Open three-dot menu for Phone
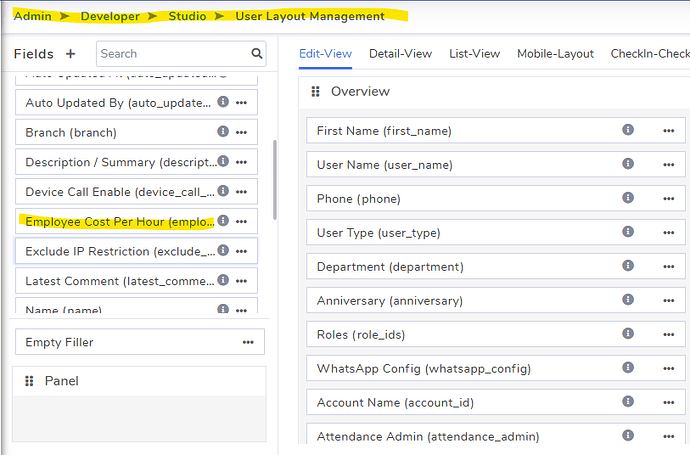690x455 pixels. pyautogui.click(x=668, y=198)
